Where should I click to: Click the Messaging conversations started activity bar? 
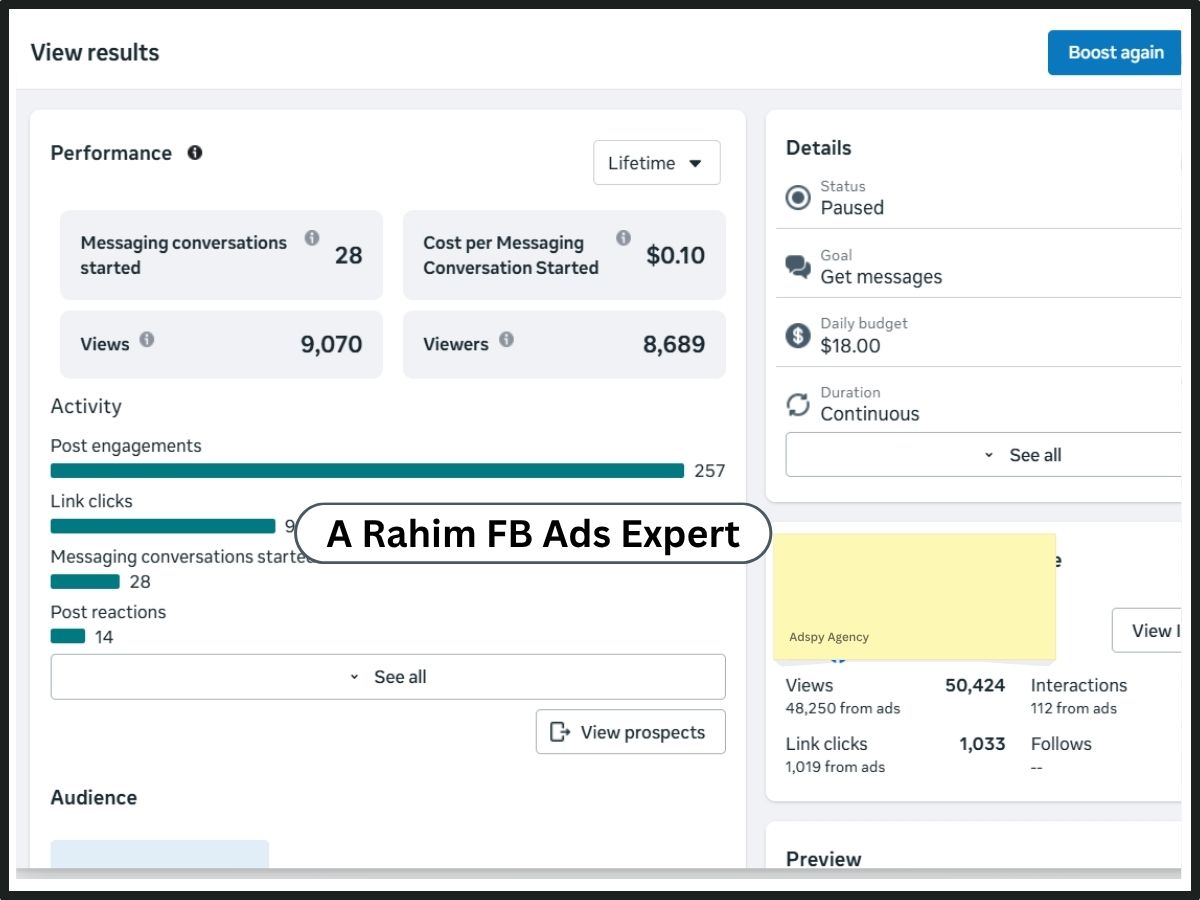point(85,581)
